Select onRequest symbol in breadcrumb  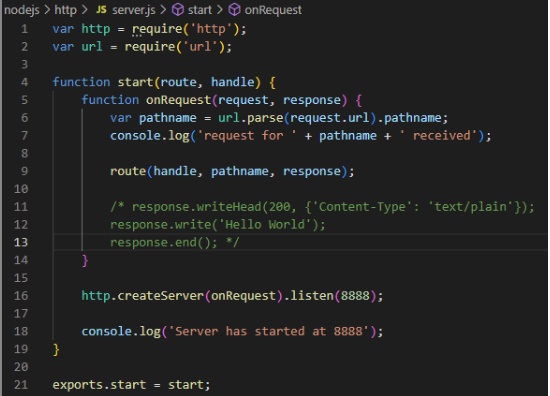click(273, 10)
